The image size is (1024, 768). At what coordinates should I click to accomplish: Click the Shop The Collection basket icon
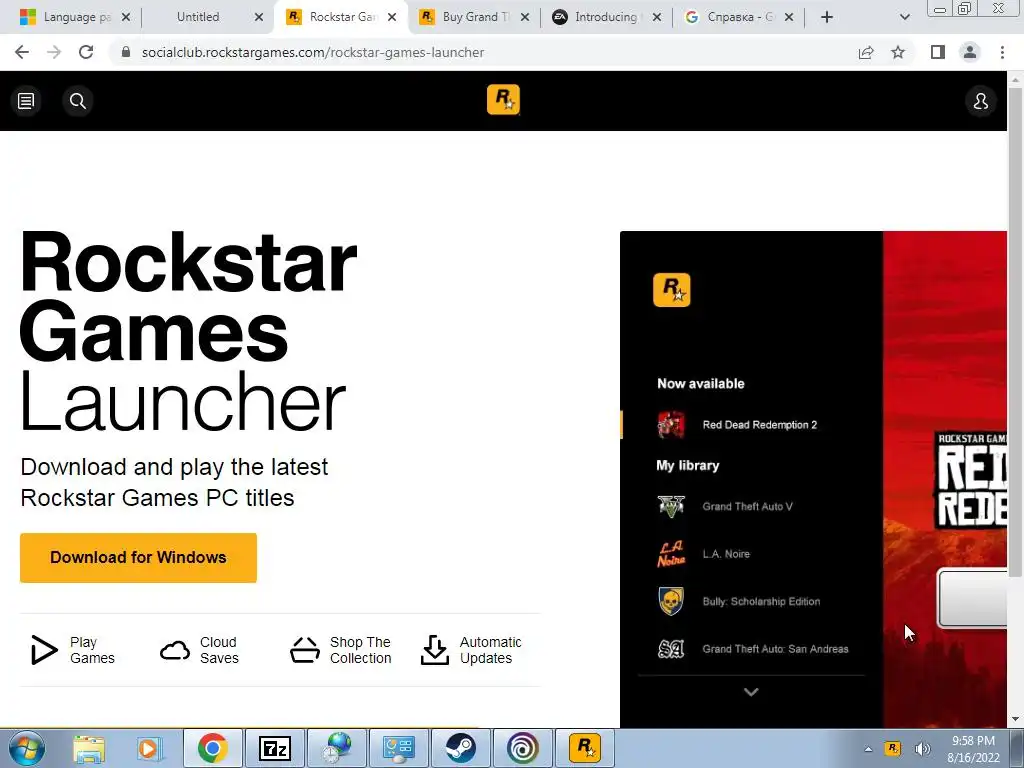[305, 650]
